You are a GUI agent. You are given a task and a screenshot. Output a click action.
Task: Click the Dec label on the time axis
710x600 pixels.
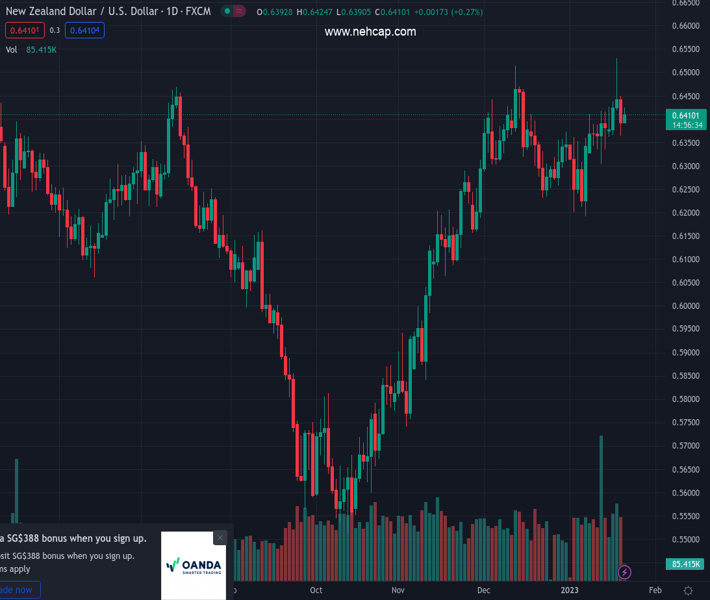pos(484,590)
